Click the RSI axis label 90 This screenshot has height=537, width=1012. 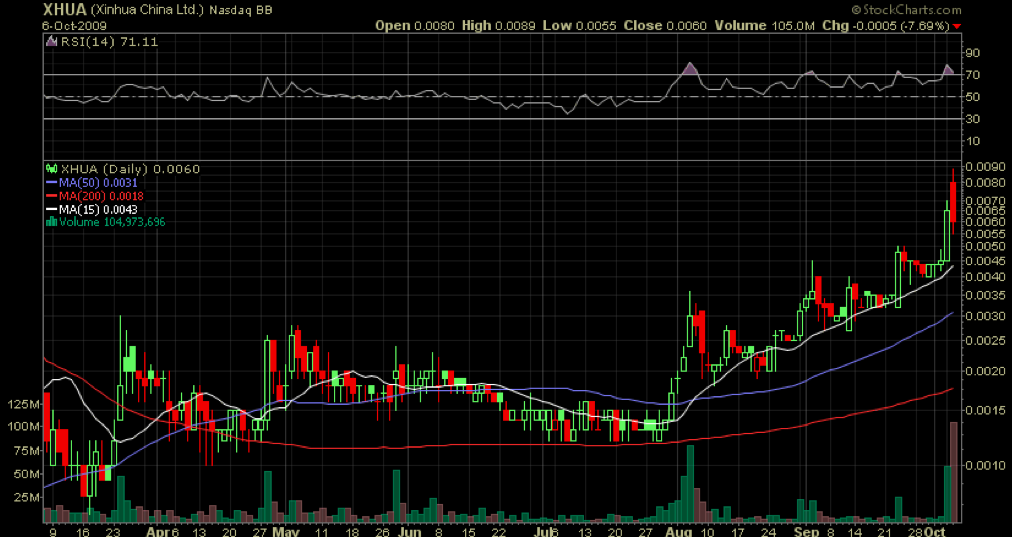(973, 53)
